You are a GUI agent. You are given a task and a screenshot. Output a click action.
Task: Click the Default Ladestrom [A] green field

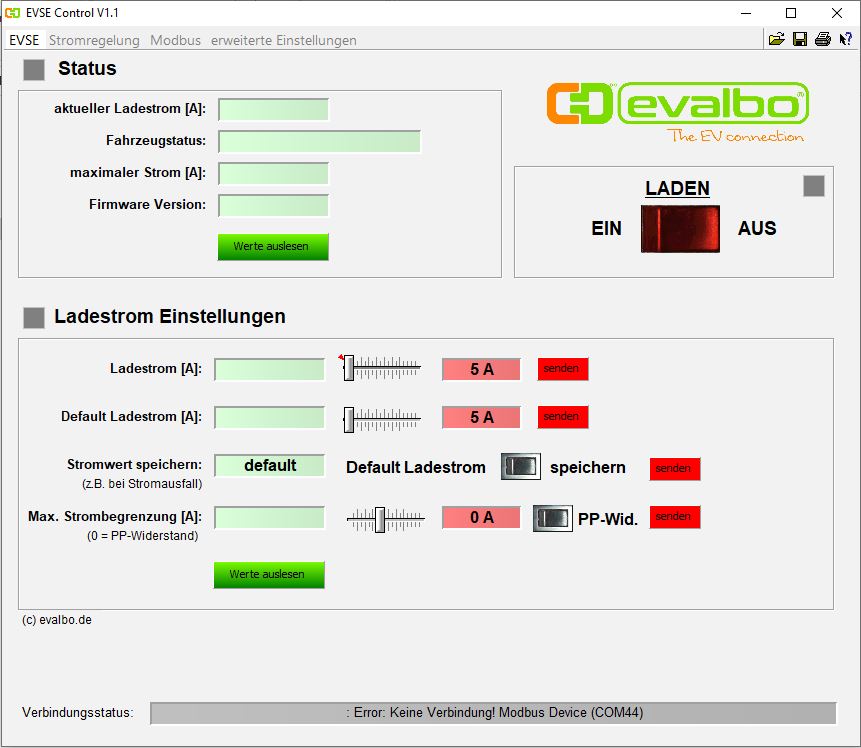[269, 417]
